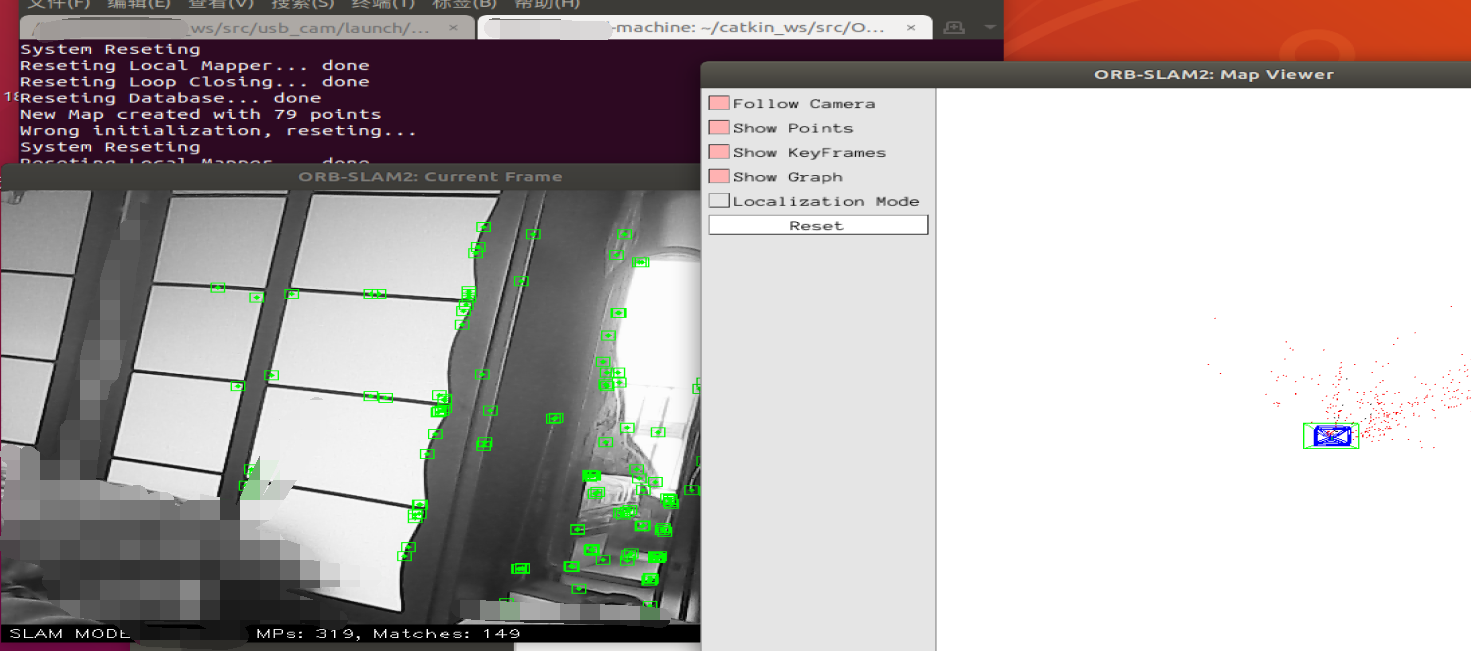Click the 'SLAM MODE' status text
The image size is (1471, 651).
70,634
